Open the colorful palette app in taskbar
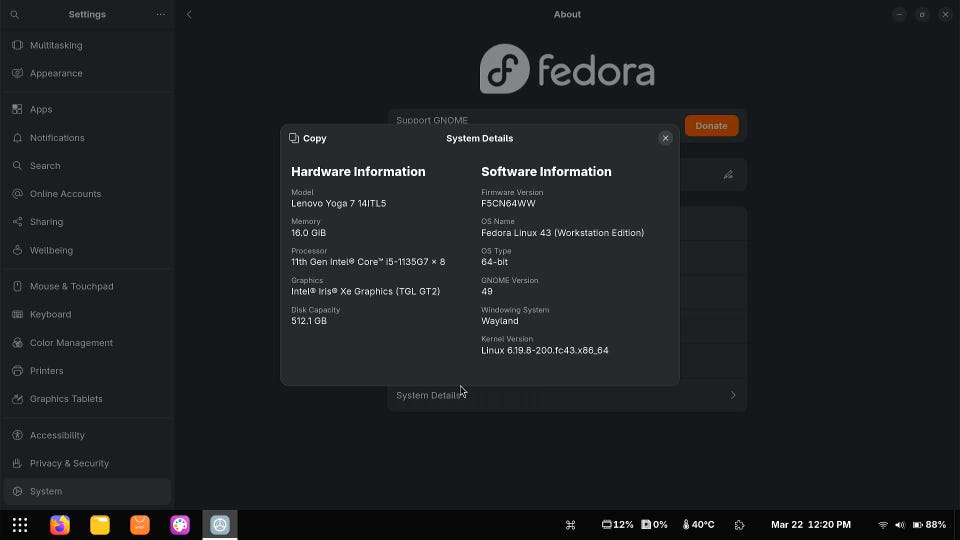The width and height of the screenshot is (960, 540). [x=180, y=525]
